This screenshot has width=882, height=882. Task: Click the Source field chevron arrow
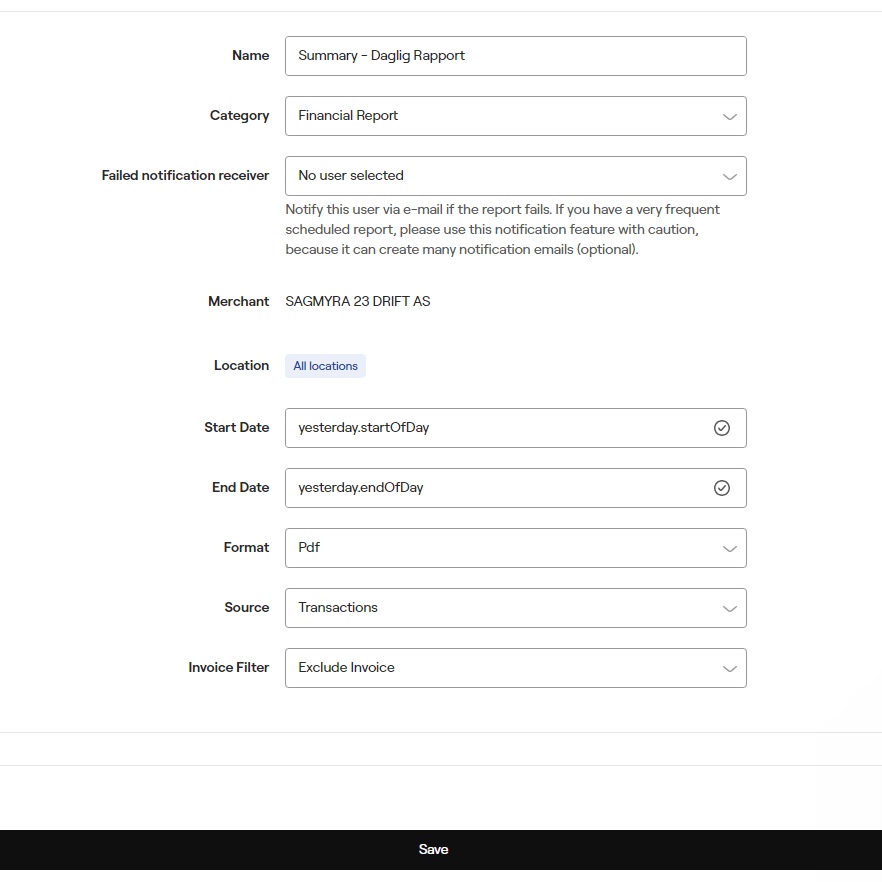(729, 609)
